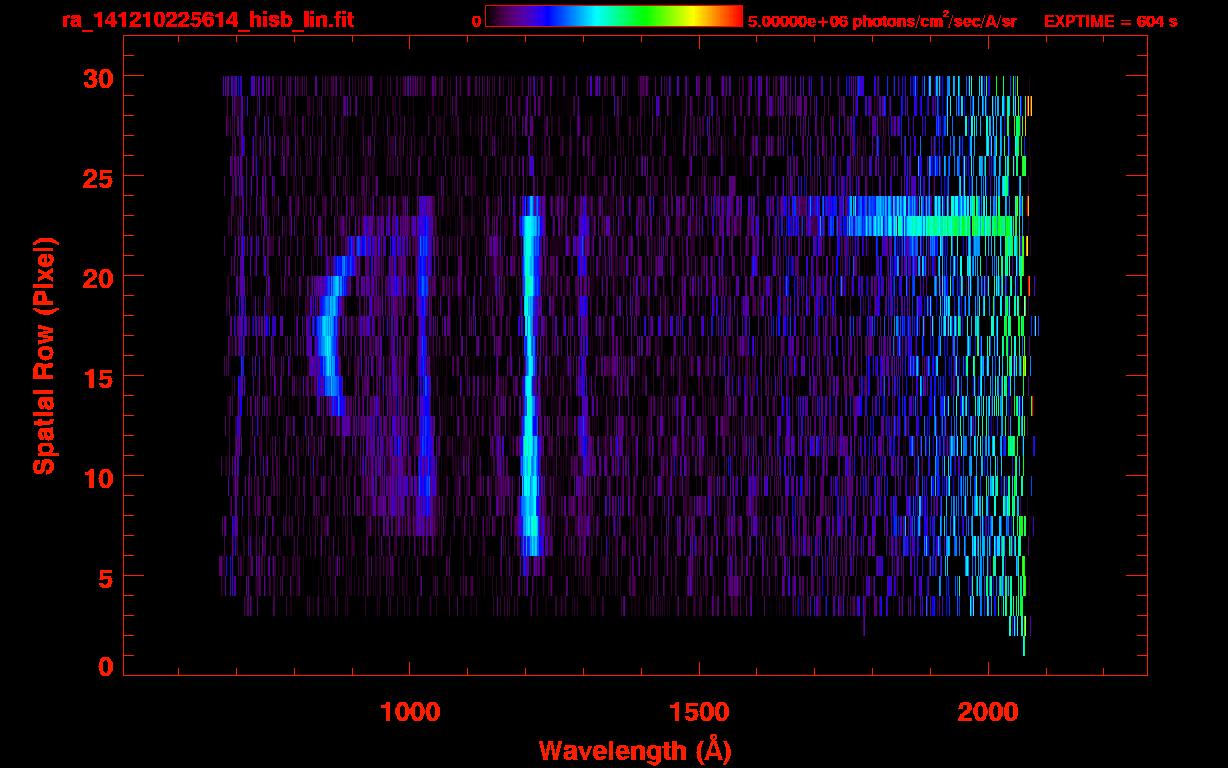Click the Spatial Row (Pixel) axis title
Image resolution: width=1228 pixels, height=768 pixels.
(44, 355)
